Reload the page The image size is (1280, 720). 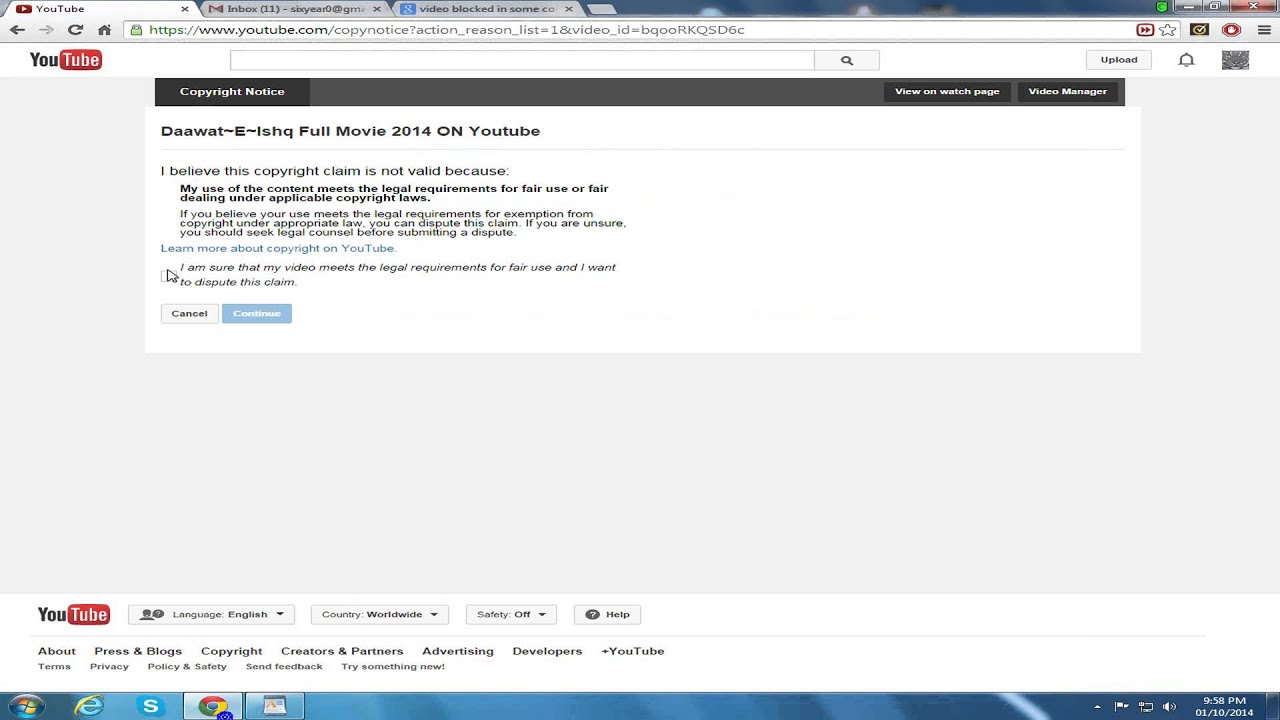point(75,30)
